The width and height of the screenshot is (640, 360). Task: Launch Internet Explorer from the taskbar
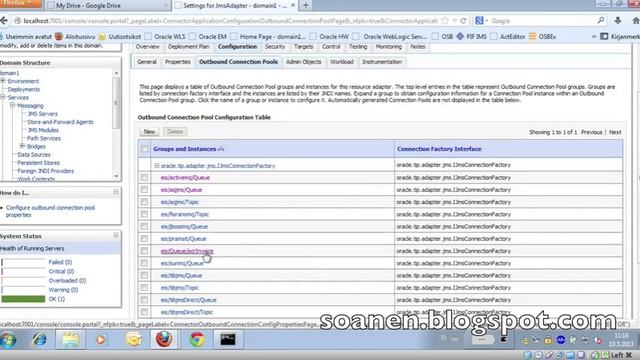(39, 340)
